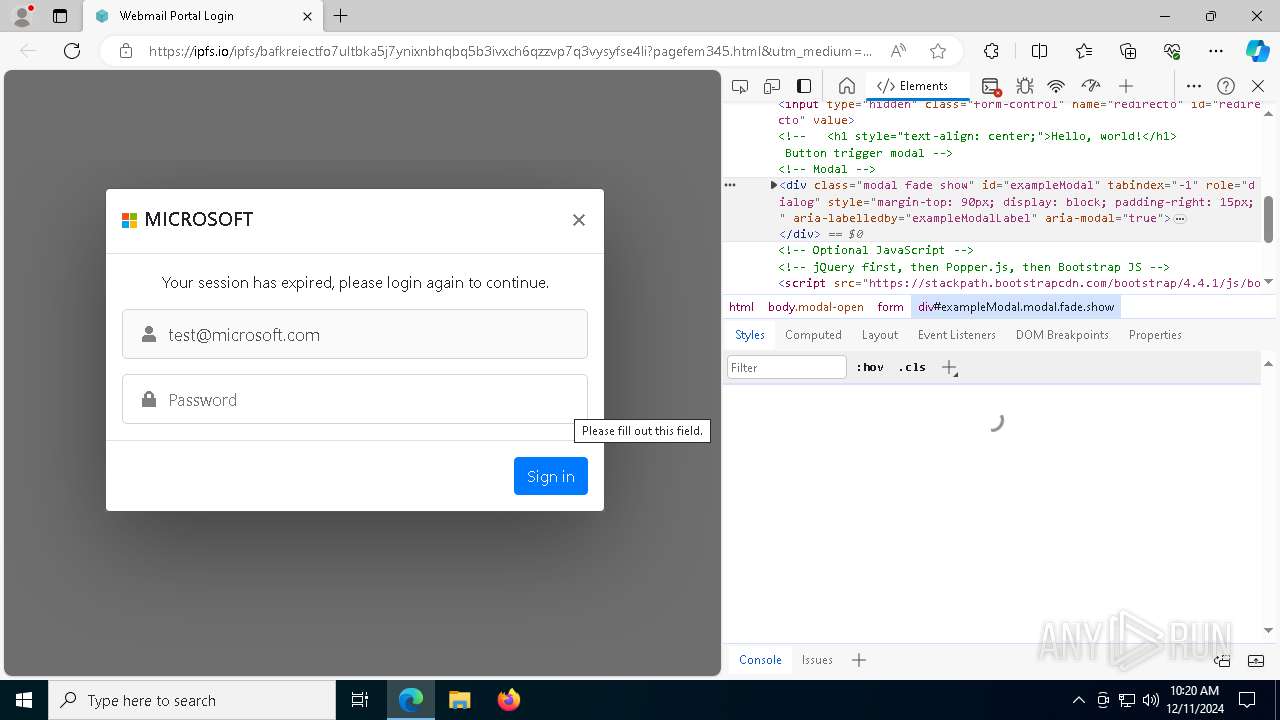1280x720 pixels.
Task: Toggle Split screen view
Action: click(1039, 51)
